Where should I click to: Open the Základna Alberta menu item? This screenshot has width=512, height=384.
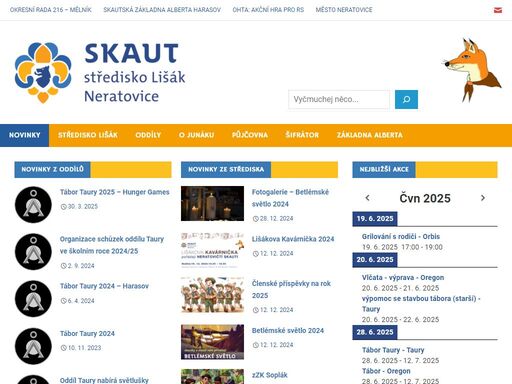(370, 135)
